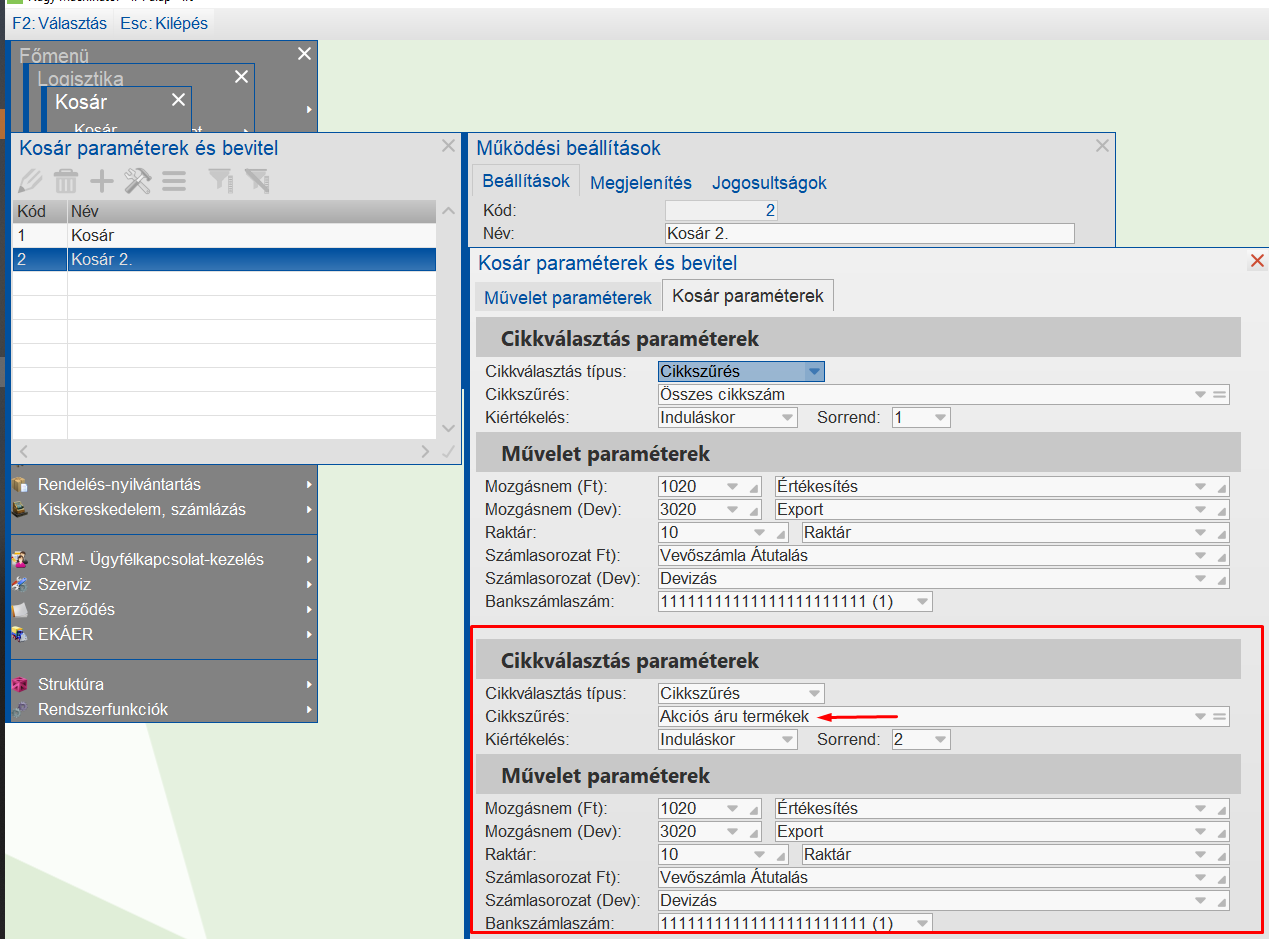The width and height of the screenshot is (1269, 939).
Task: Click the Név input field containing Kosár 2.
Action: tap(868, 234)
